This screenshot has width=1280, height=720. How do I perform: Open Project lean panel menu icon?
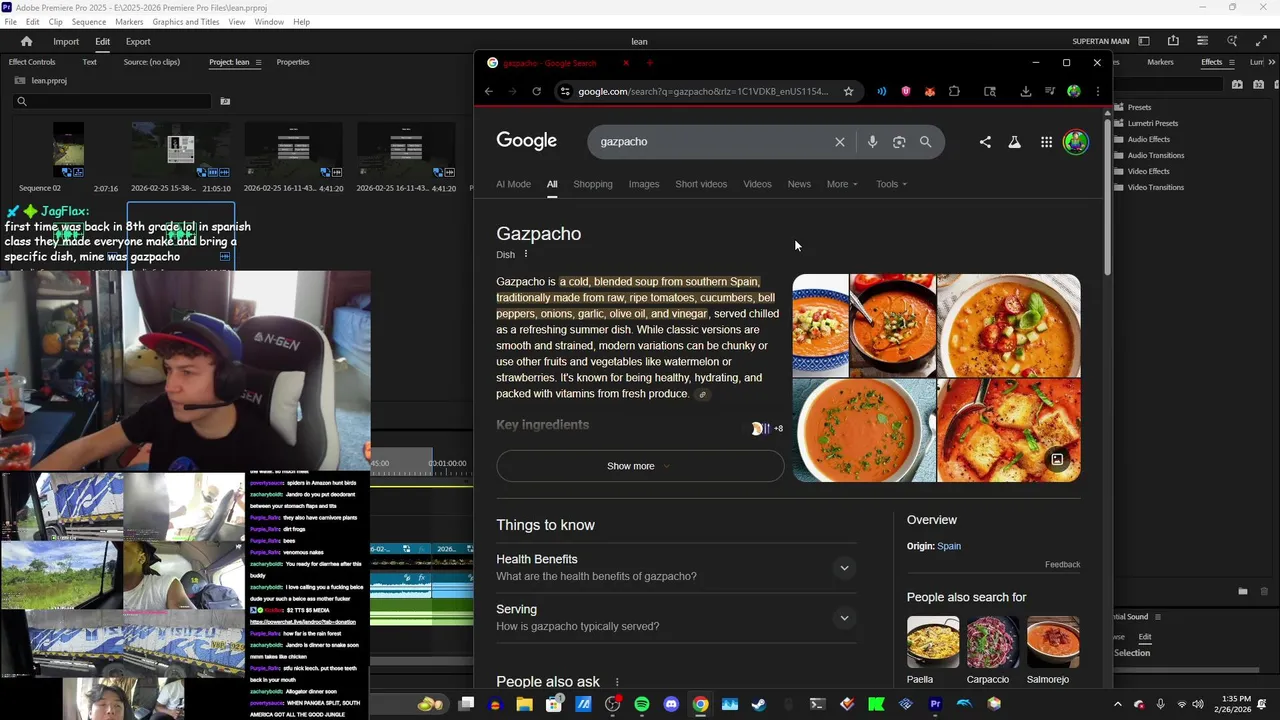point(258,62)
